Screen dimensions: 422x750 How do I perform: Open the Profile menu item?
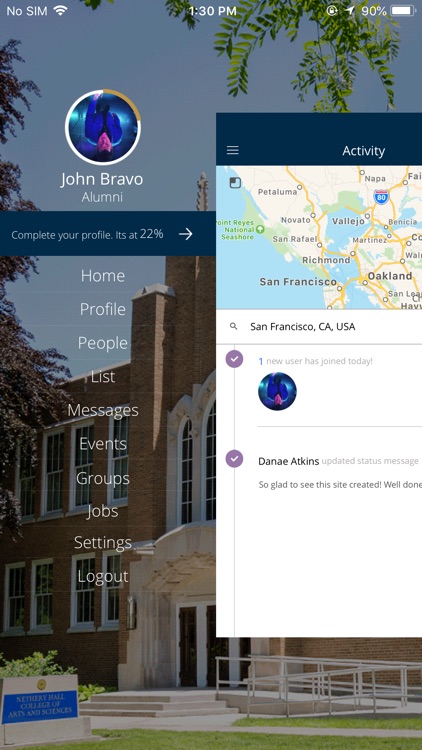coord(103,309)
